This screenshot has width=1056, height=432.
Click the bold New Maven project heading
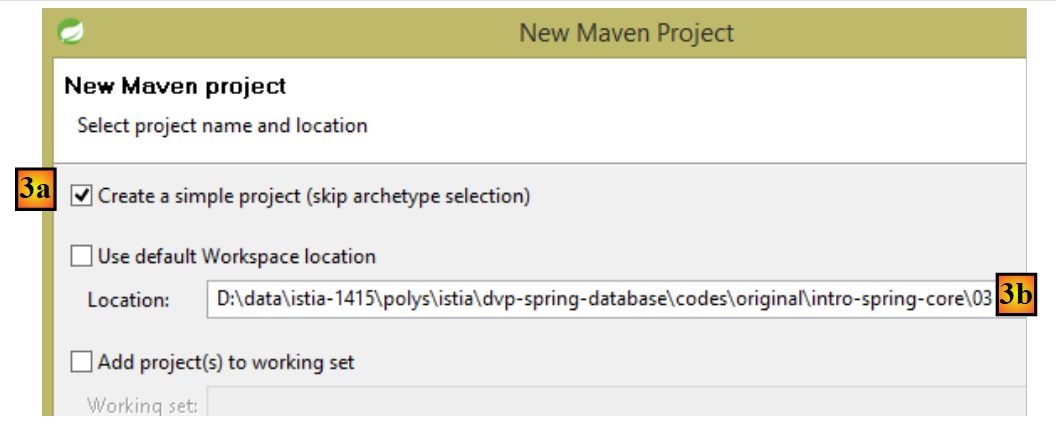tap(175, 86)
